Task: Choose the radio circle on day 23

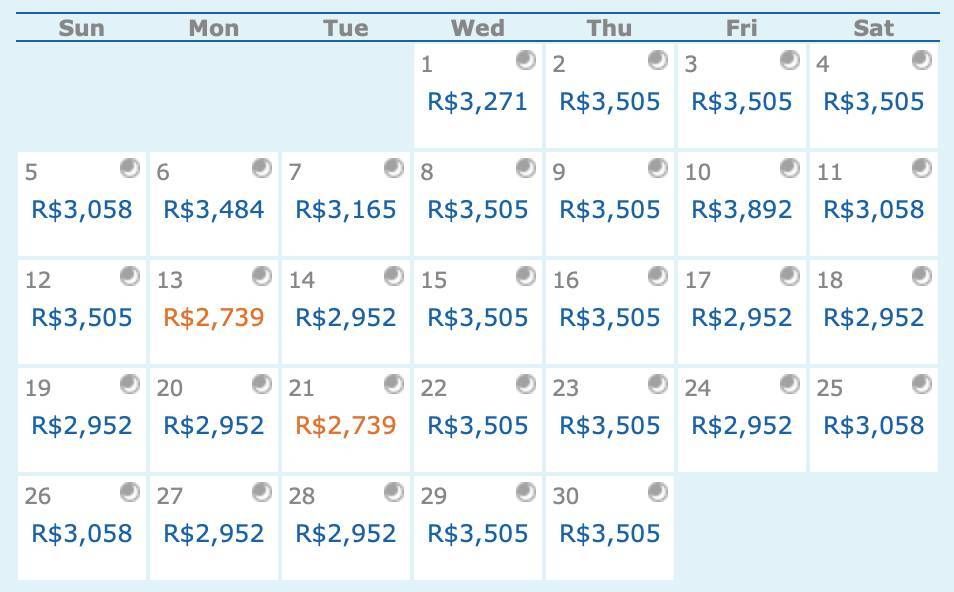Action: 658,384
